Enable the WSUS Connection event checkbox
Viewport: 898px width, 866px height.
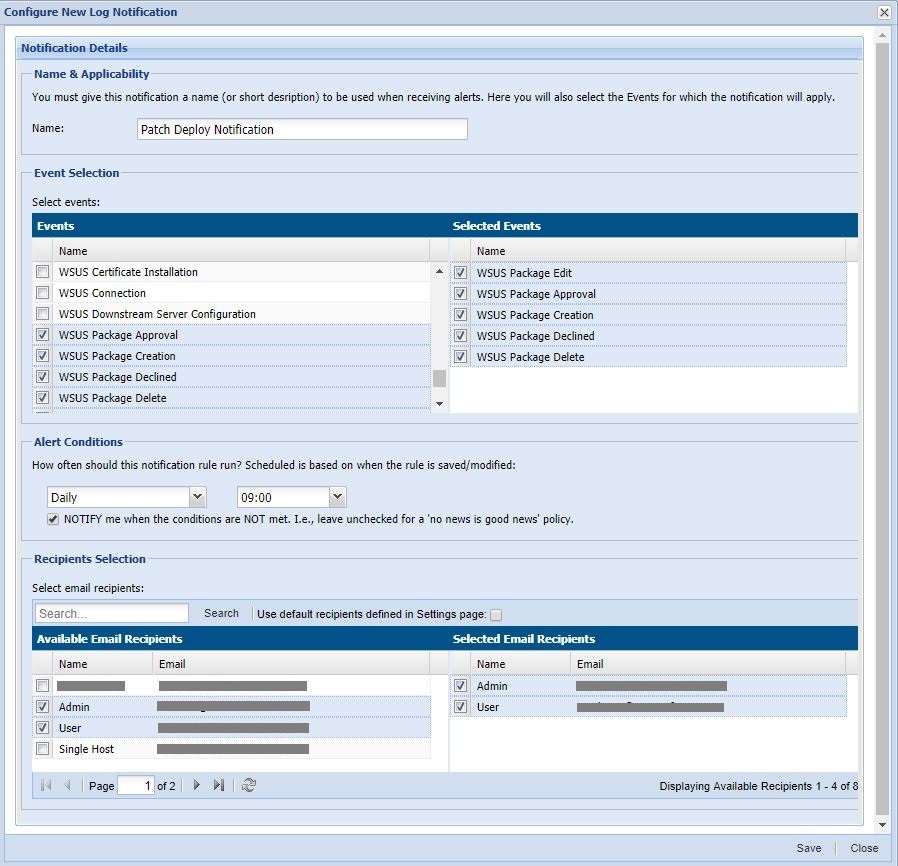tap(42, 293)
